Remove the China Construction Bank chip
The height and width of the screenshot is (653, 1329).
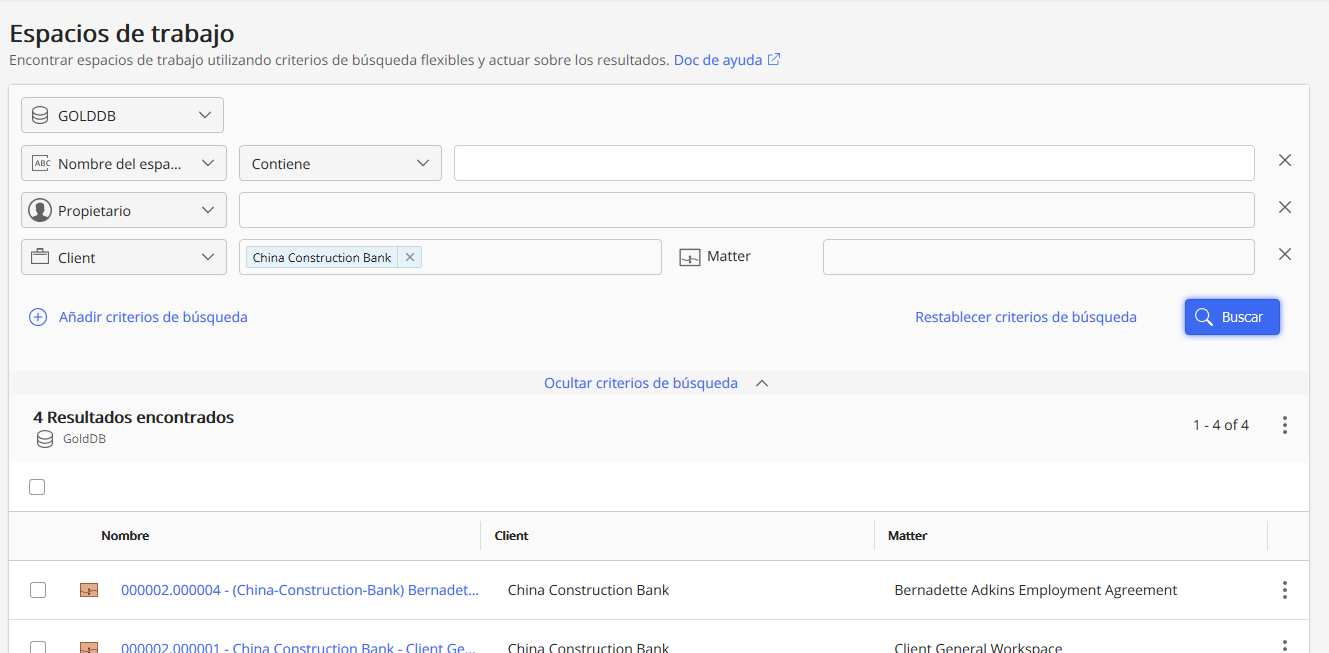point(410,257)
